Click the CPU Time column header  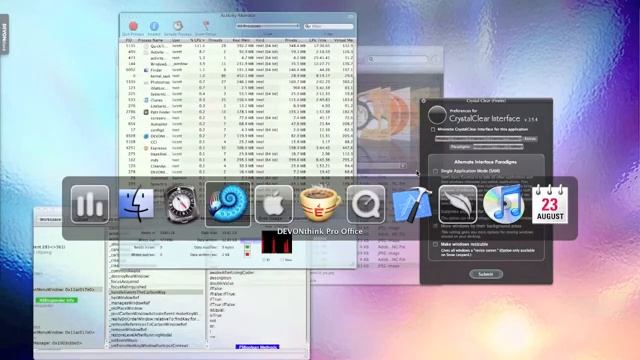[x=318, y=40]
